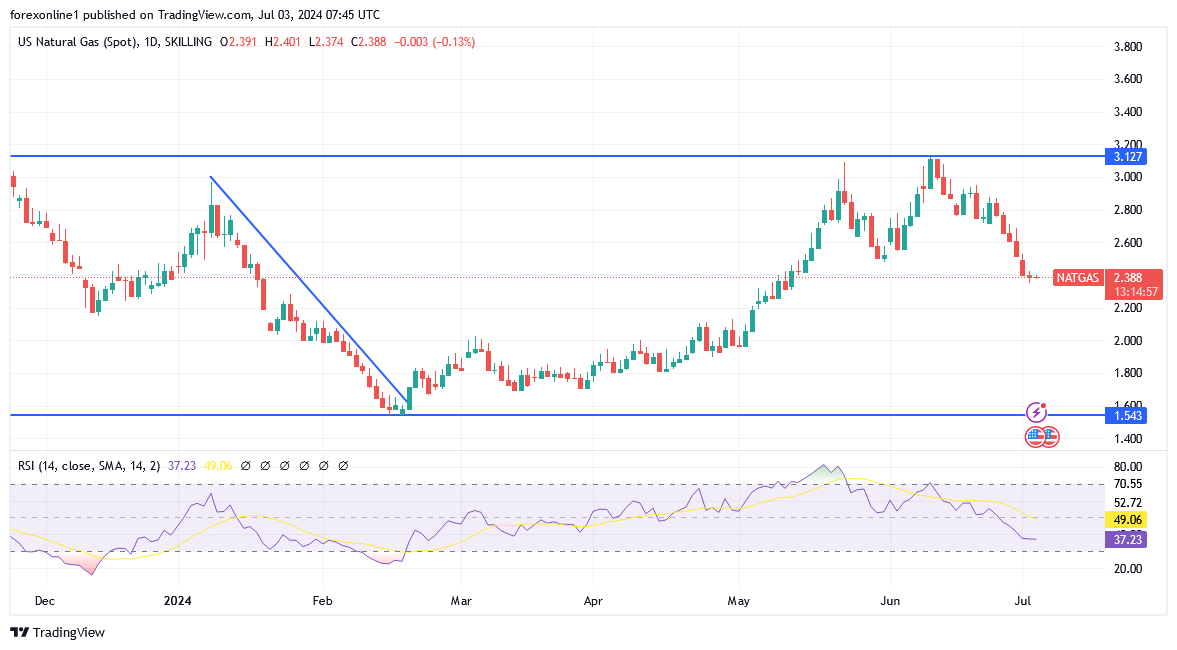Click the 1.800 price scale label

click(x=1128, y=373)
